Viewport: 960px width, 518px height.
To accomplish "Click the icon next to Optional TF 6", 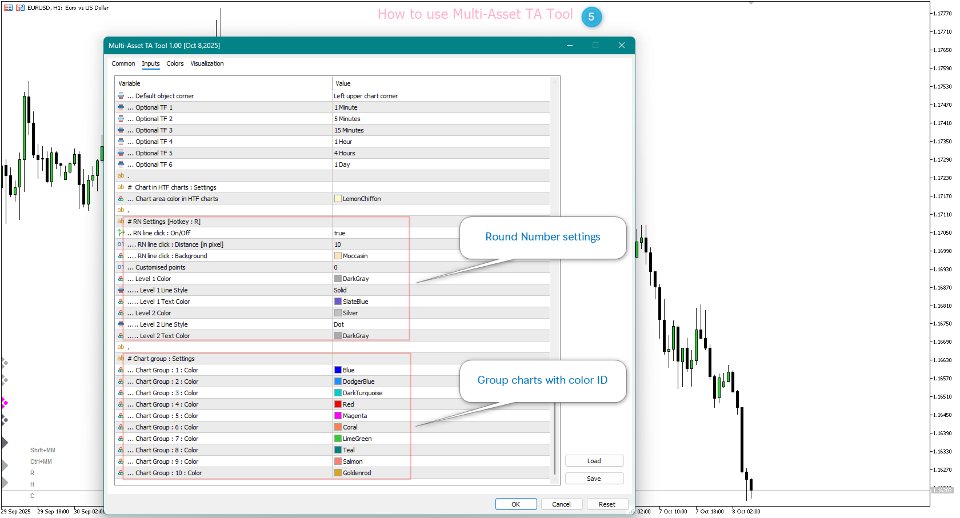I will [121, 164].
